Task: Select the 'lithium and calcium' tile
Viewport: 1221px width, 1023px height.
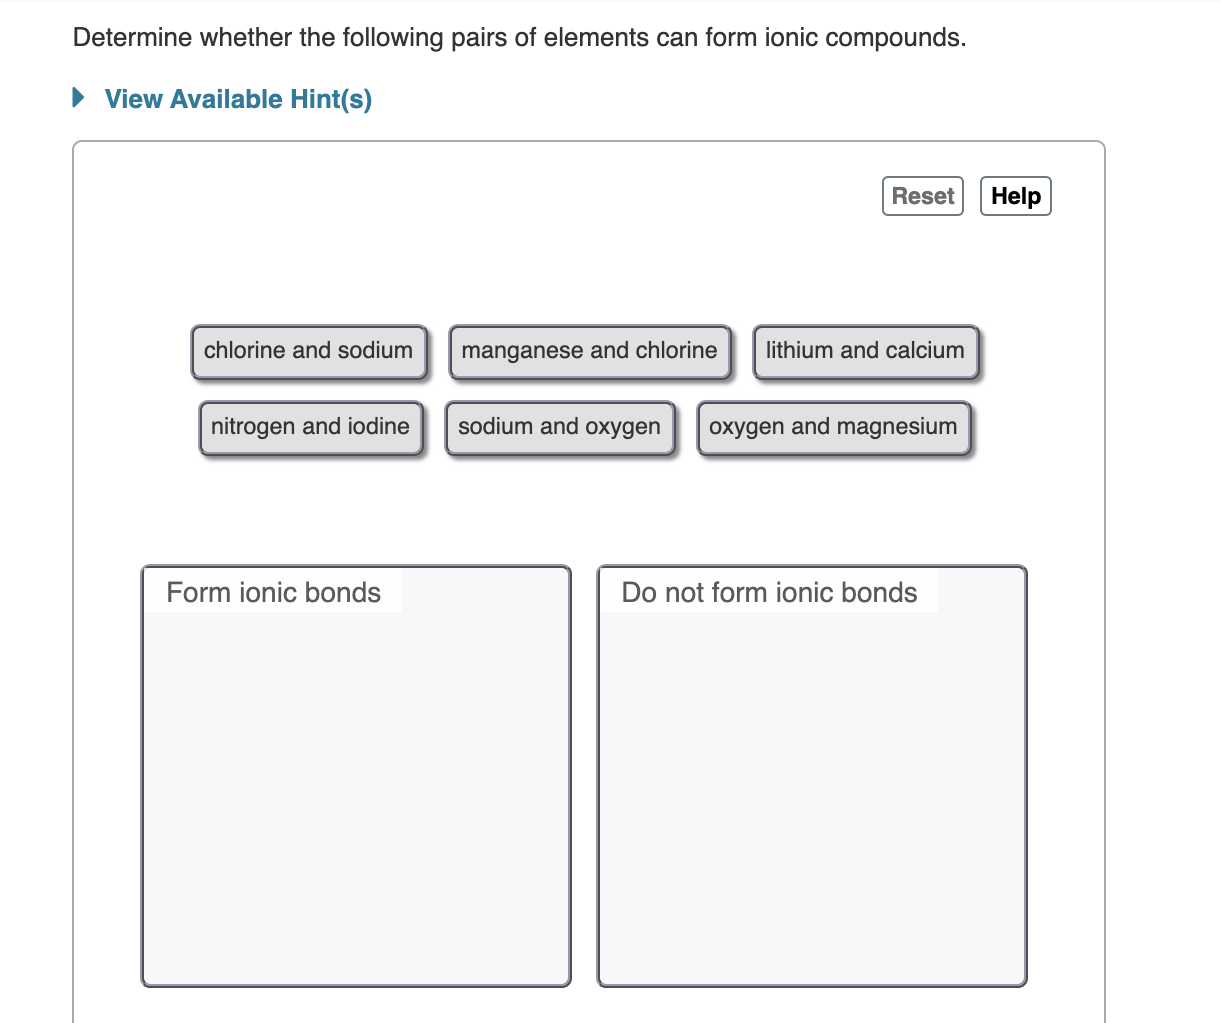Action: coord(864,351)
